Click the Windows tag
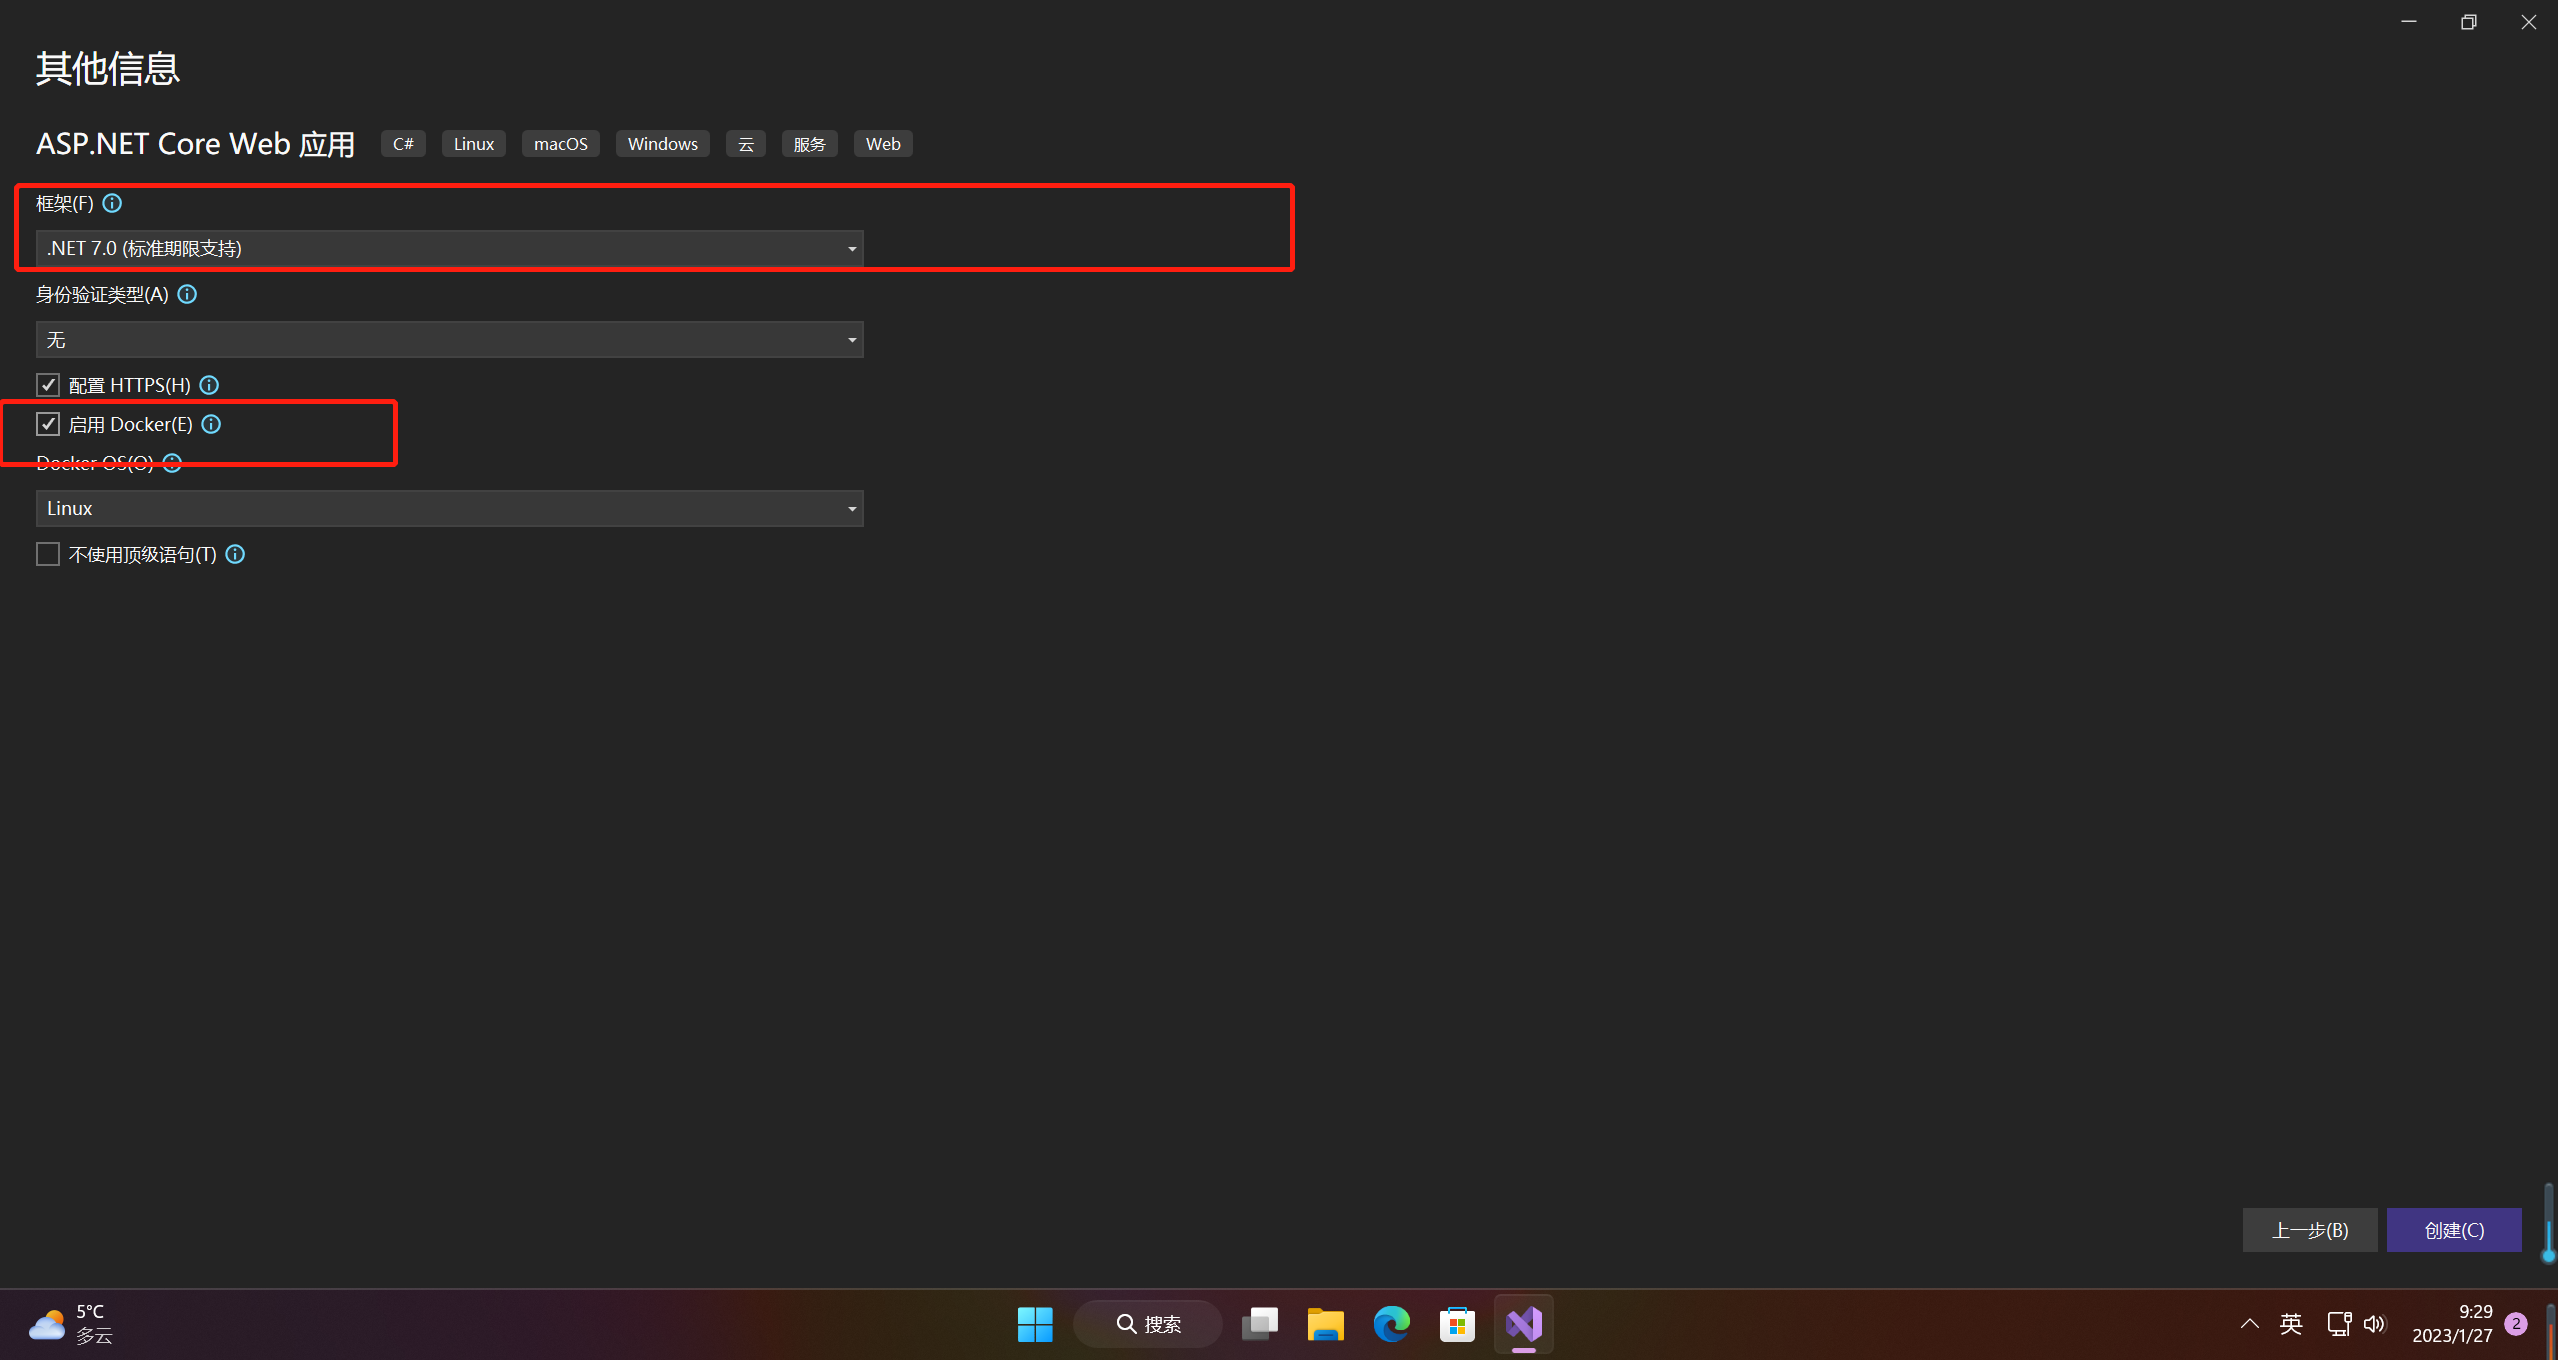This screenshot has height=1360, width=2558. [x=663, y=144]
